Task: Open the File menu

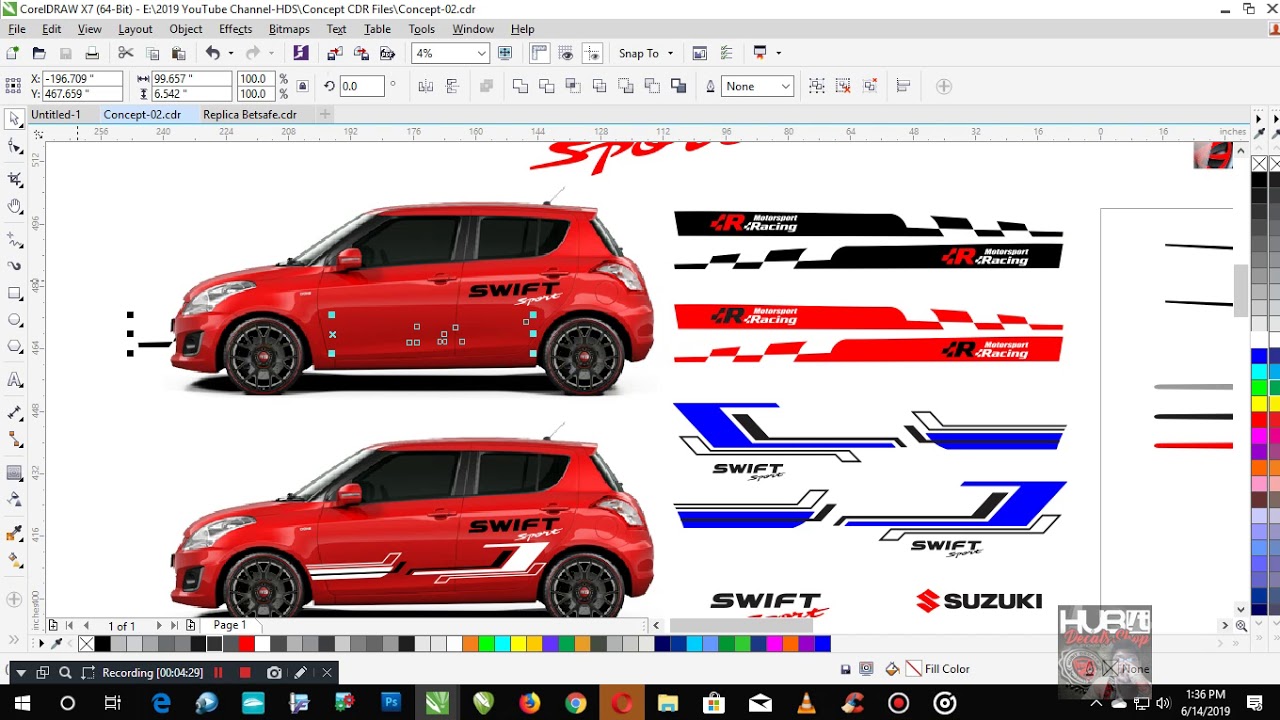Action: point(17,29)
